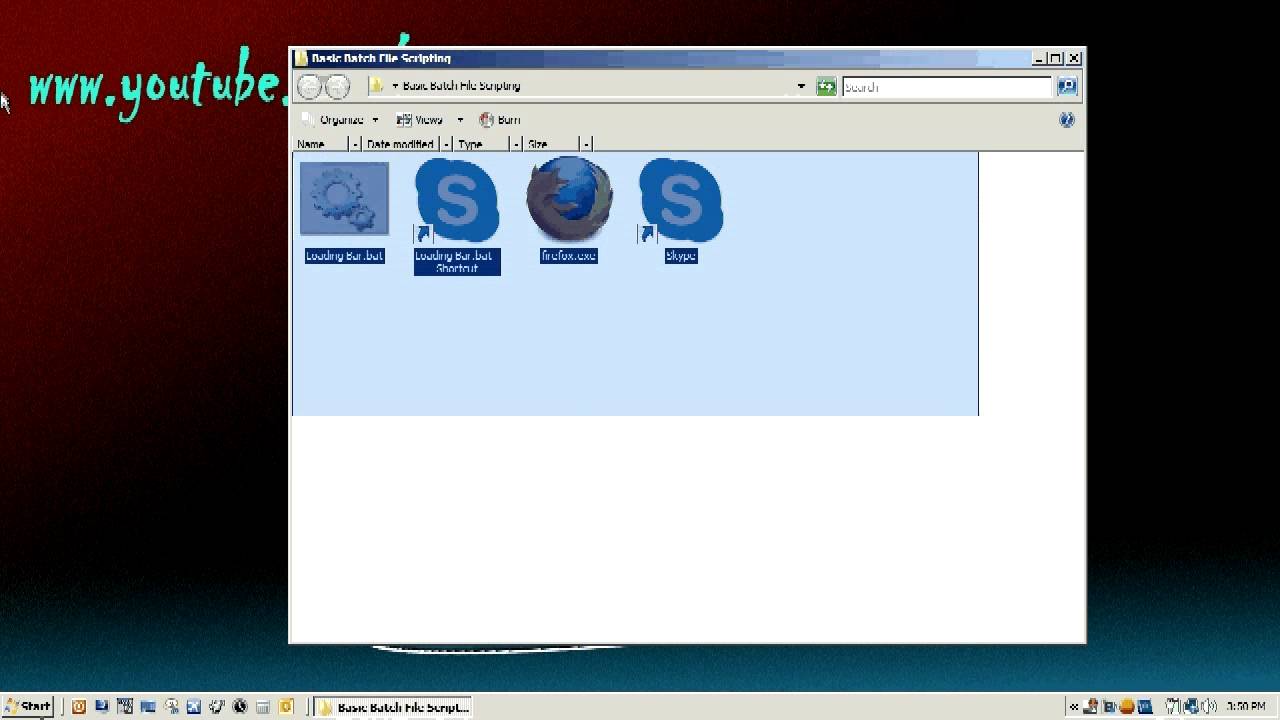Open the Loading Bar.bat file
Image resolution: width=1280 pixels, height=720 pixels.
pos(344,200)
